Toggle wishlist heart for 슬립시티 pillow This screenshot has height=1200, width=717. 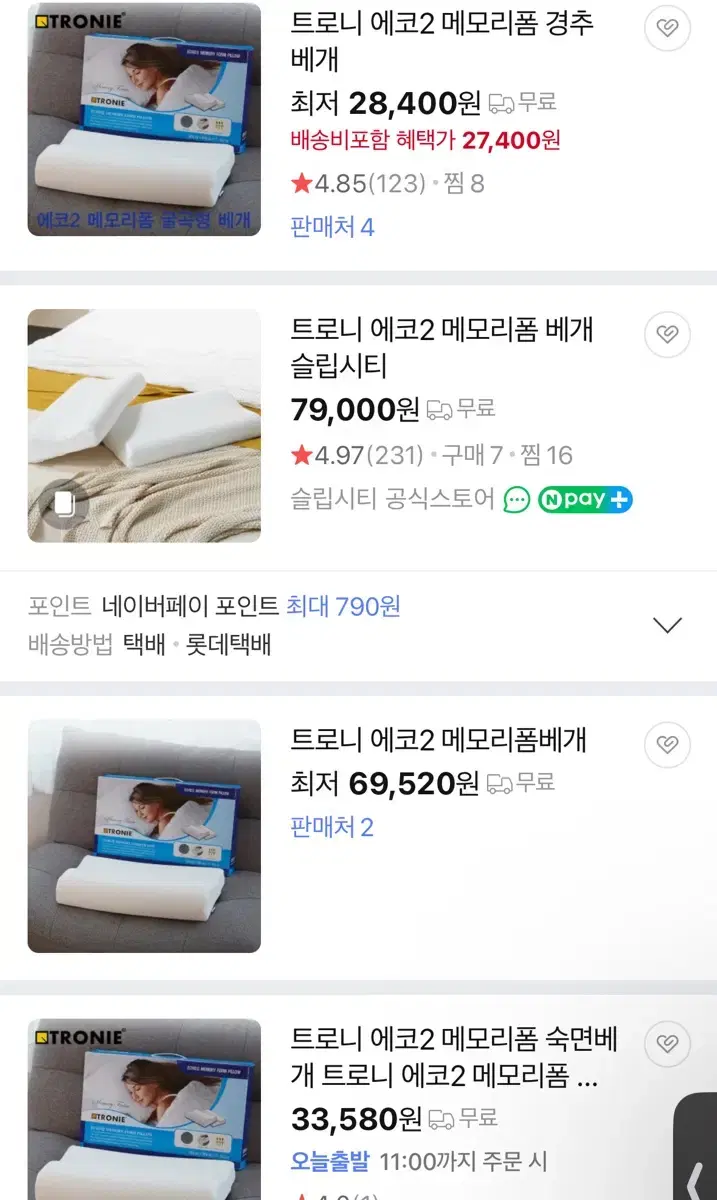[667, 334]
